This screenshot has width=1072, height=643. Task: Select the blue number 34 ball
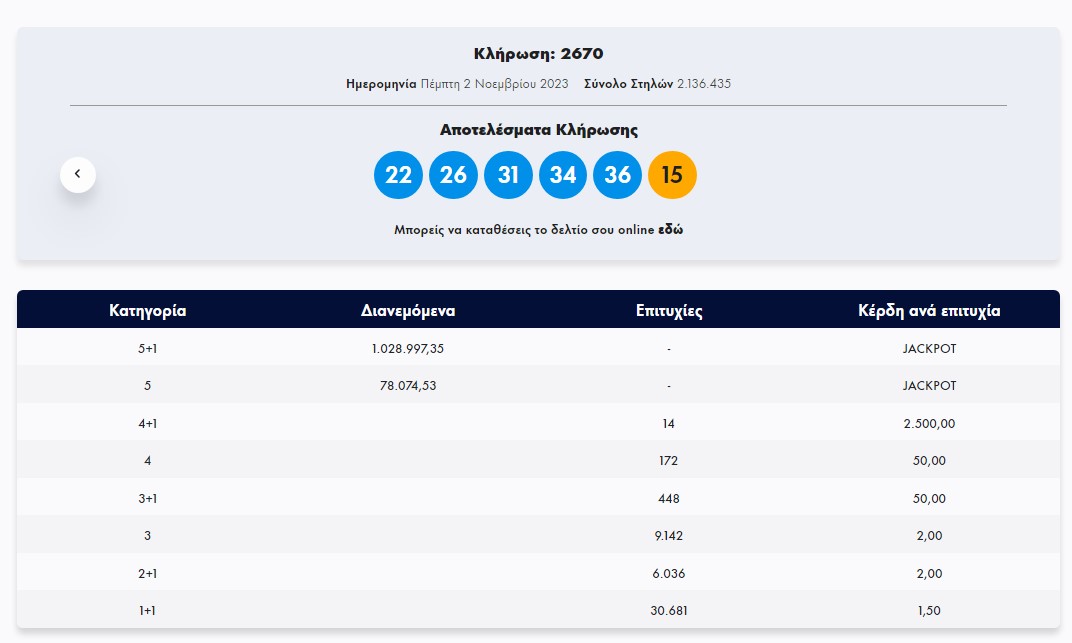pos(563,175)
